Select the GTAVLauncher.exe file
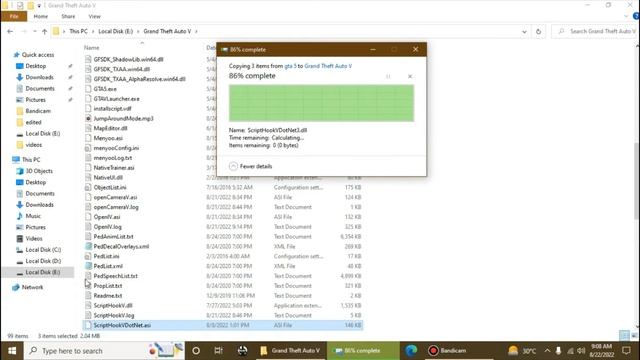This screenshot has height=360, width=640. [x=116, y=99]
